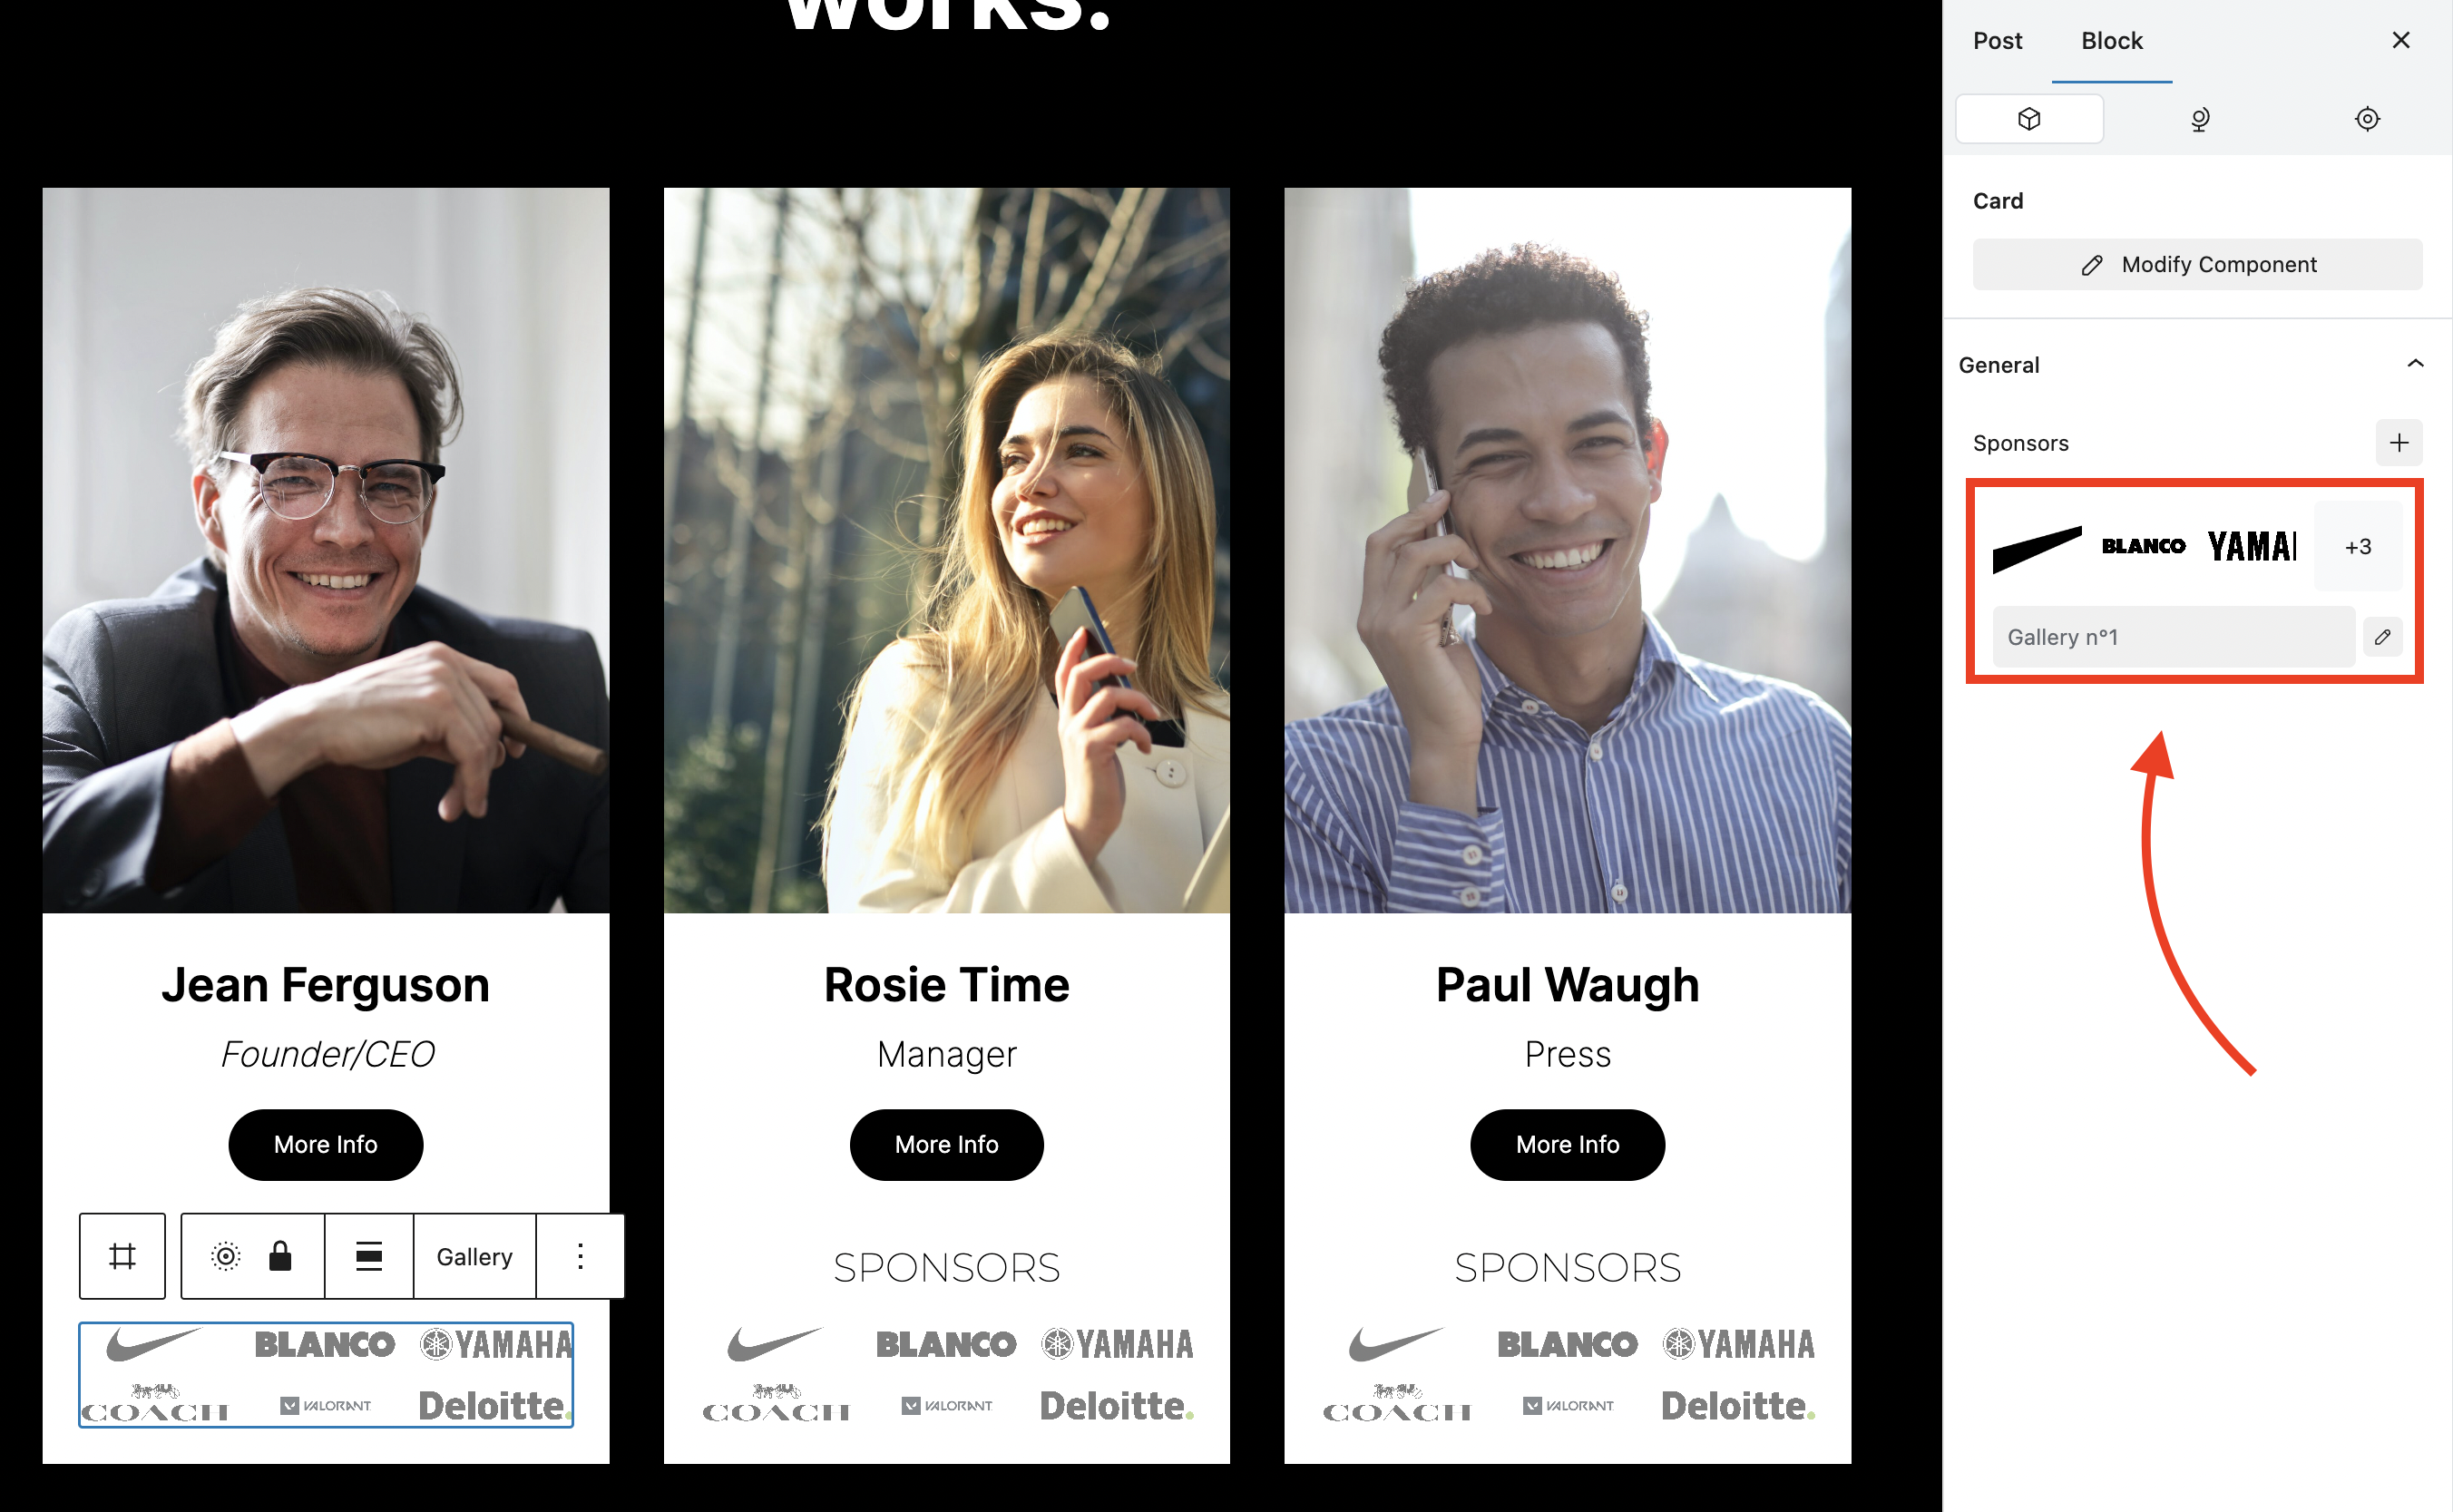
Task: Click the Gallery n°1 name field
Action: pyautogui.click(x=2173, y=637)
